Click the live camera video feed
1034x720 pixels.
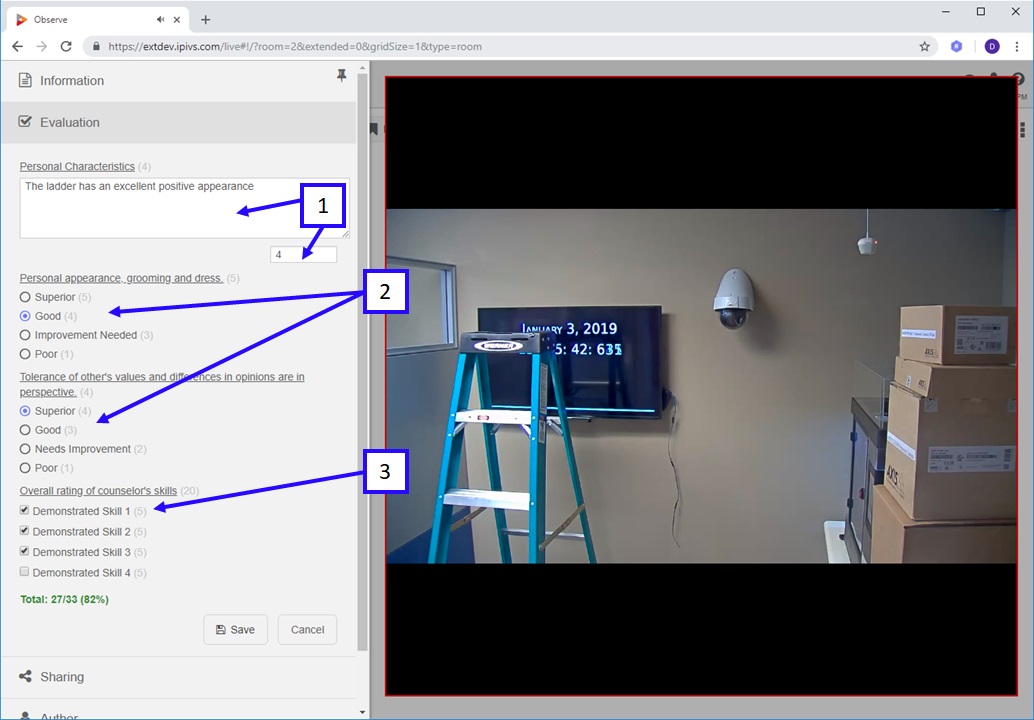[701, 386]
